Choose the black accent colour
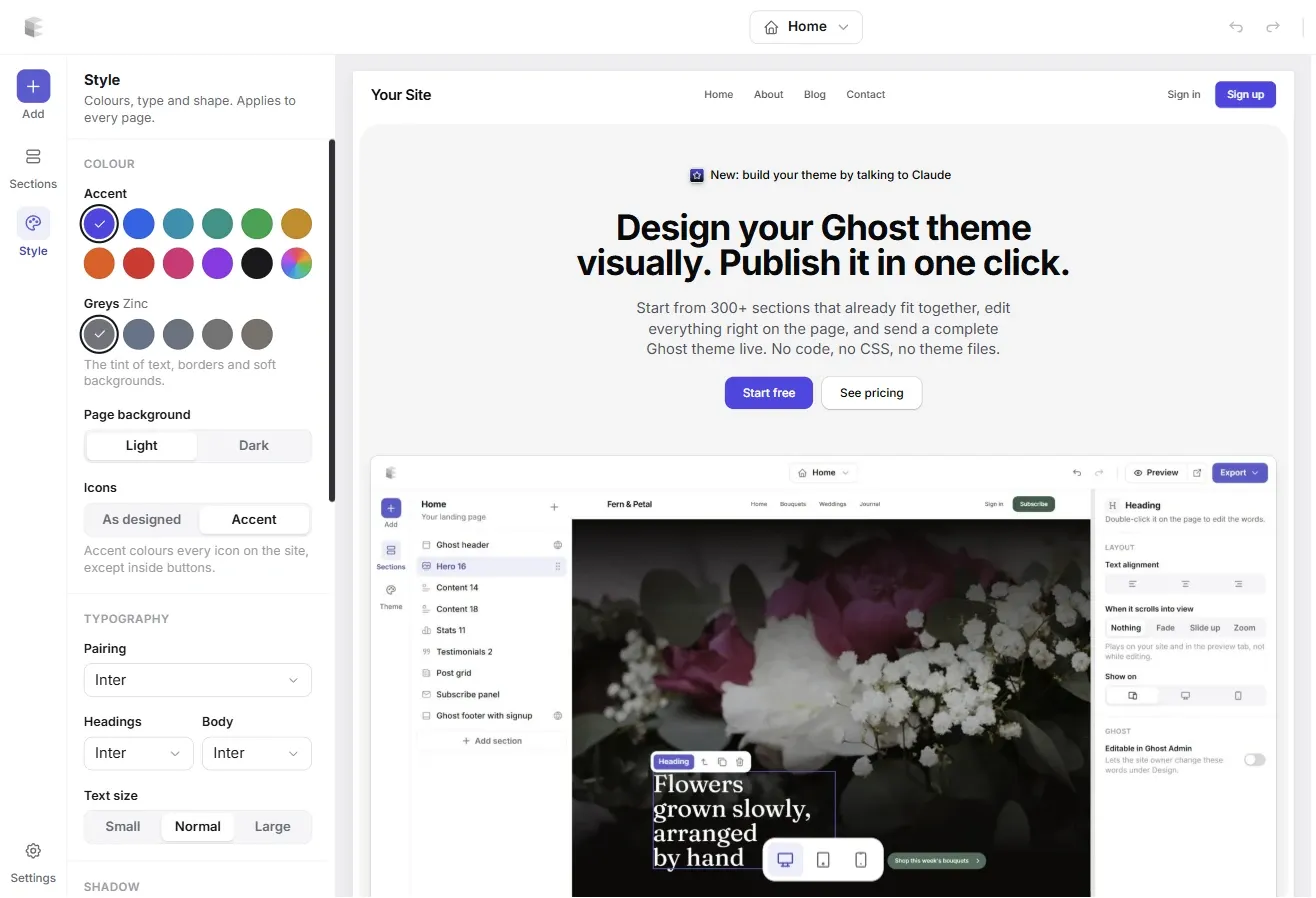Viewport: 1316px width, 898px height. [257, 264]
